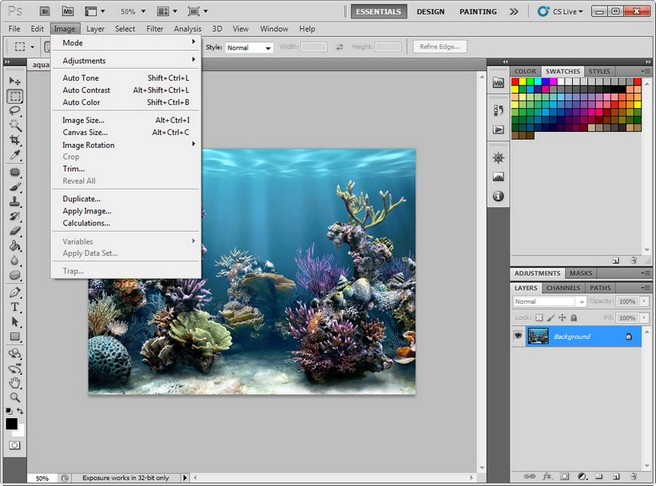
Task: Open the layer Fill arrow
Action: click(x=644, y=318)
